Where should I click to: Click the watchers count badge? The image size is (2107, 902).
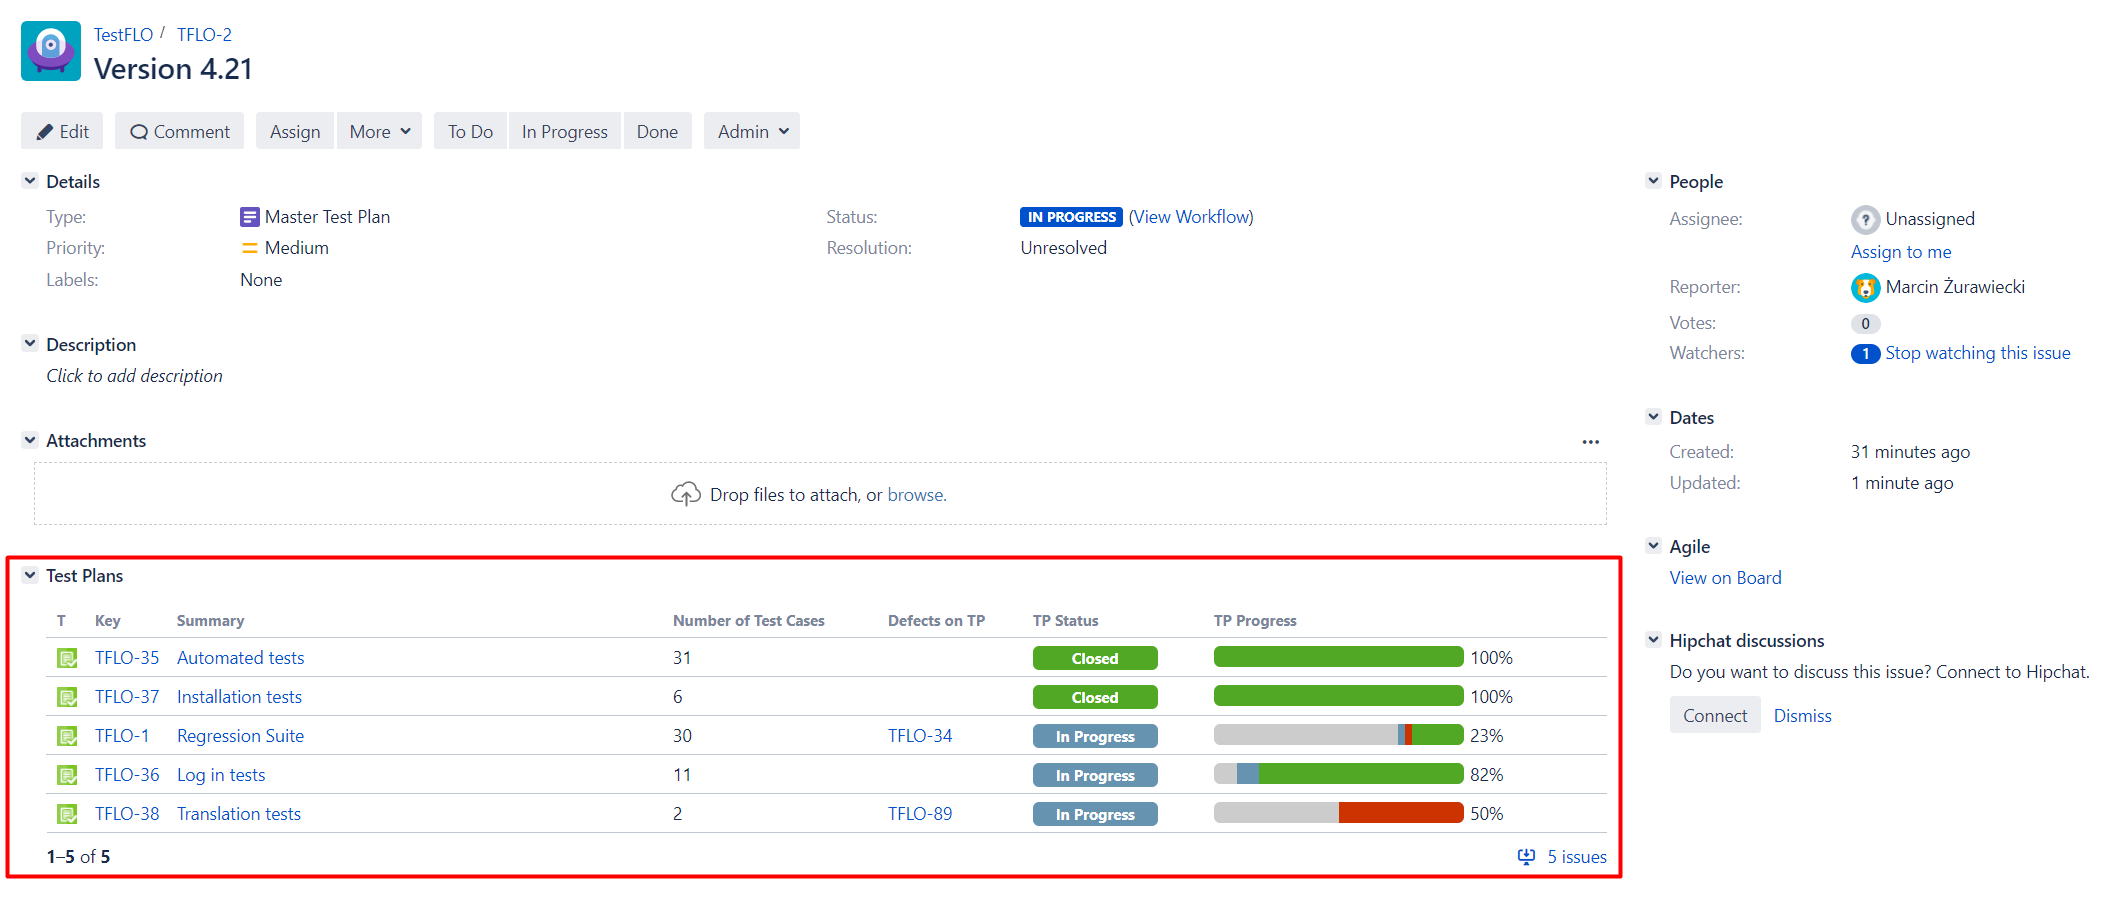pos(1864,353)
